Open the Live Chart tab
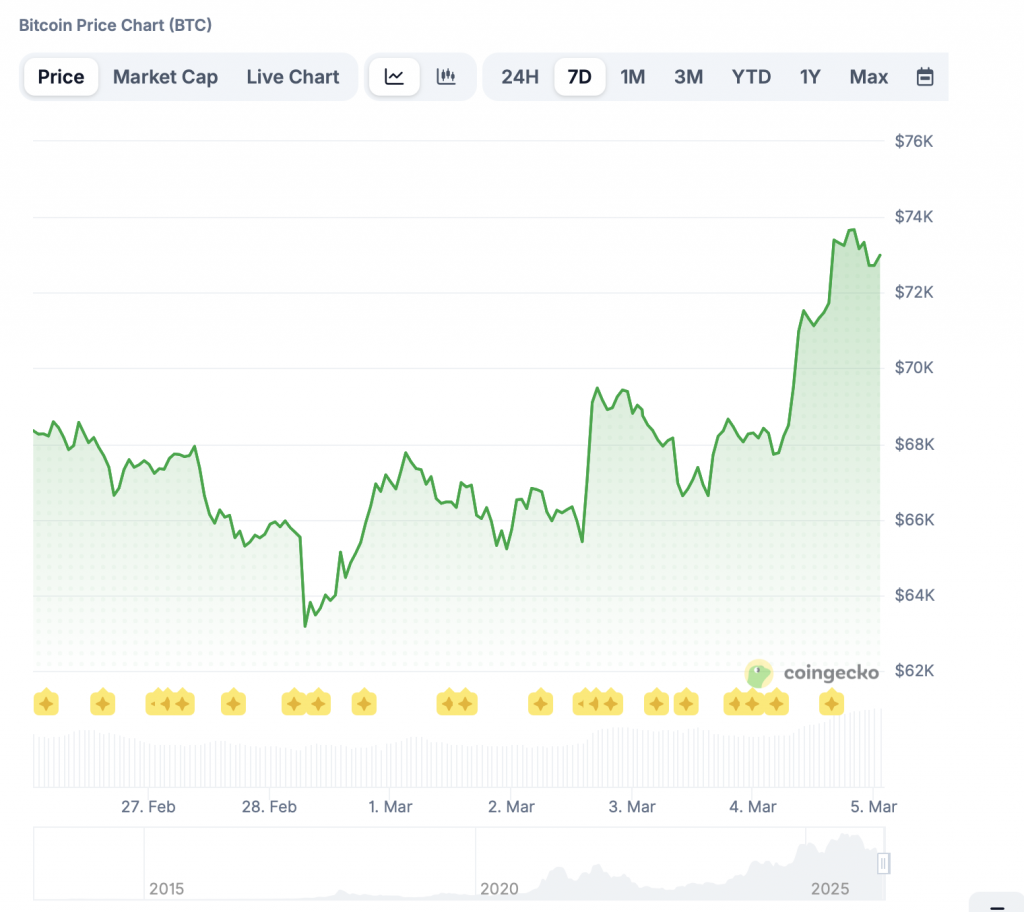 point(293,77)
